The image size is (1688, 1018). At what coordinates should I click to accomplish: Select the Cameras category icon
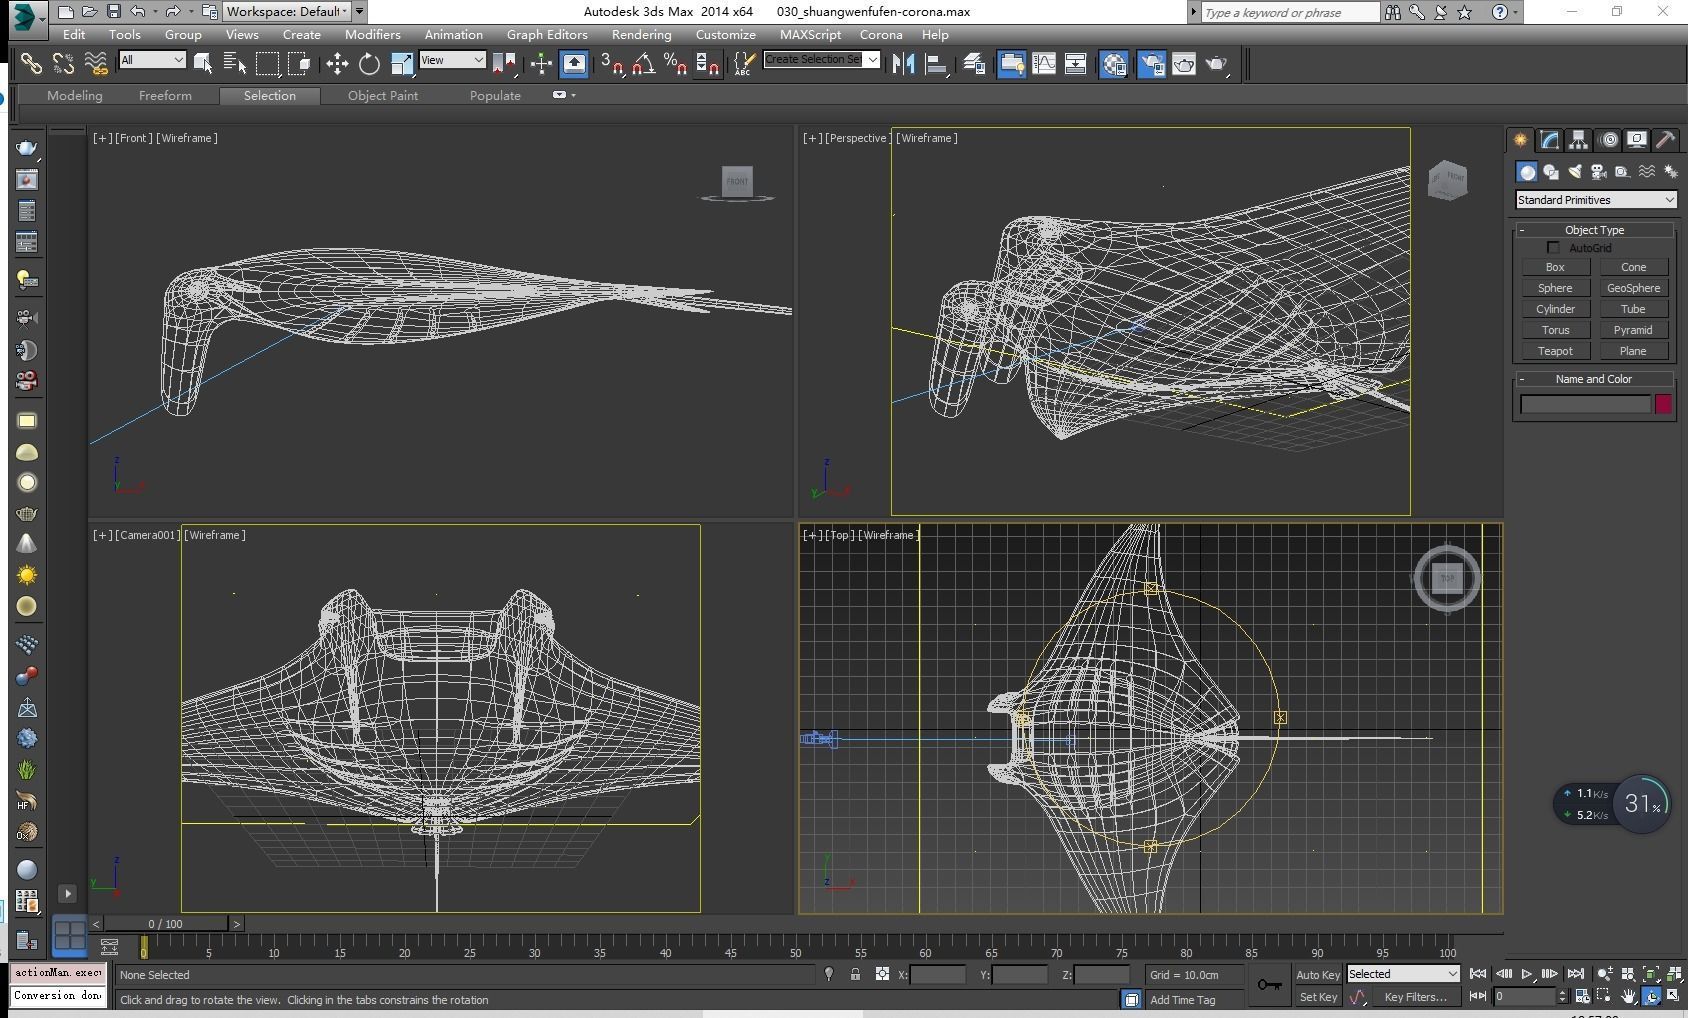pyautogui.click(x=1598, y=172)
